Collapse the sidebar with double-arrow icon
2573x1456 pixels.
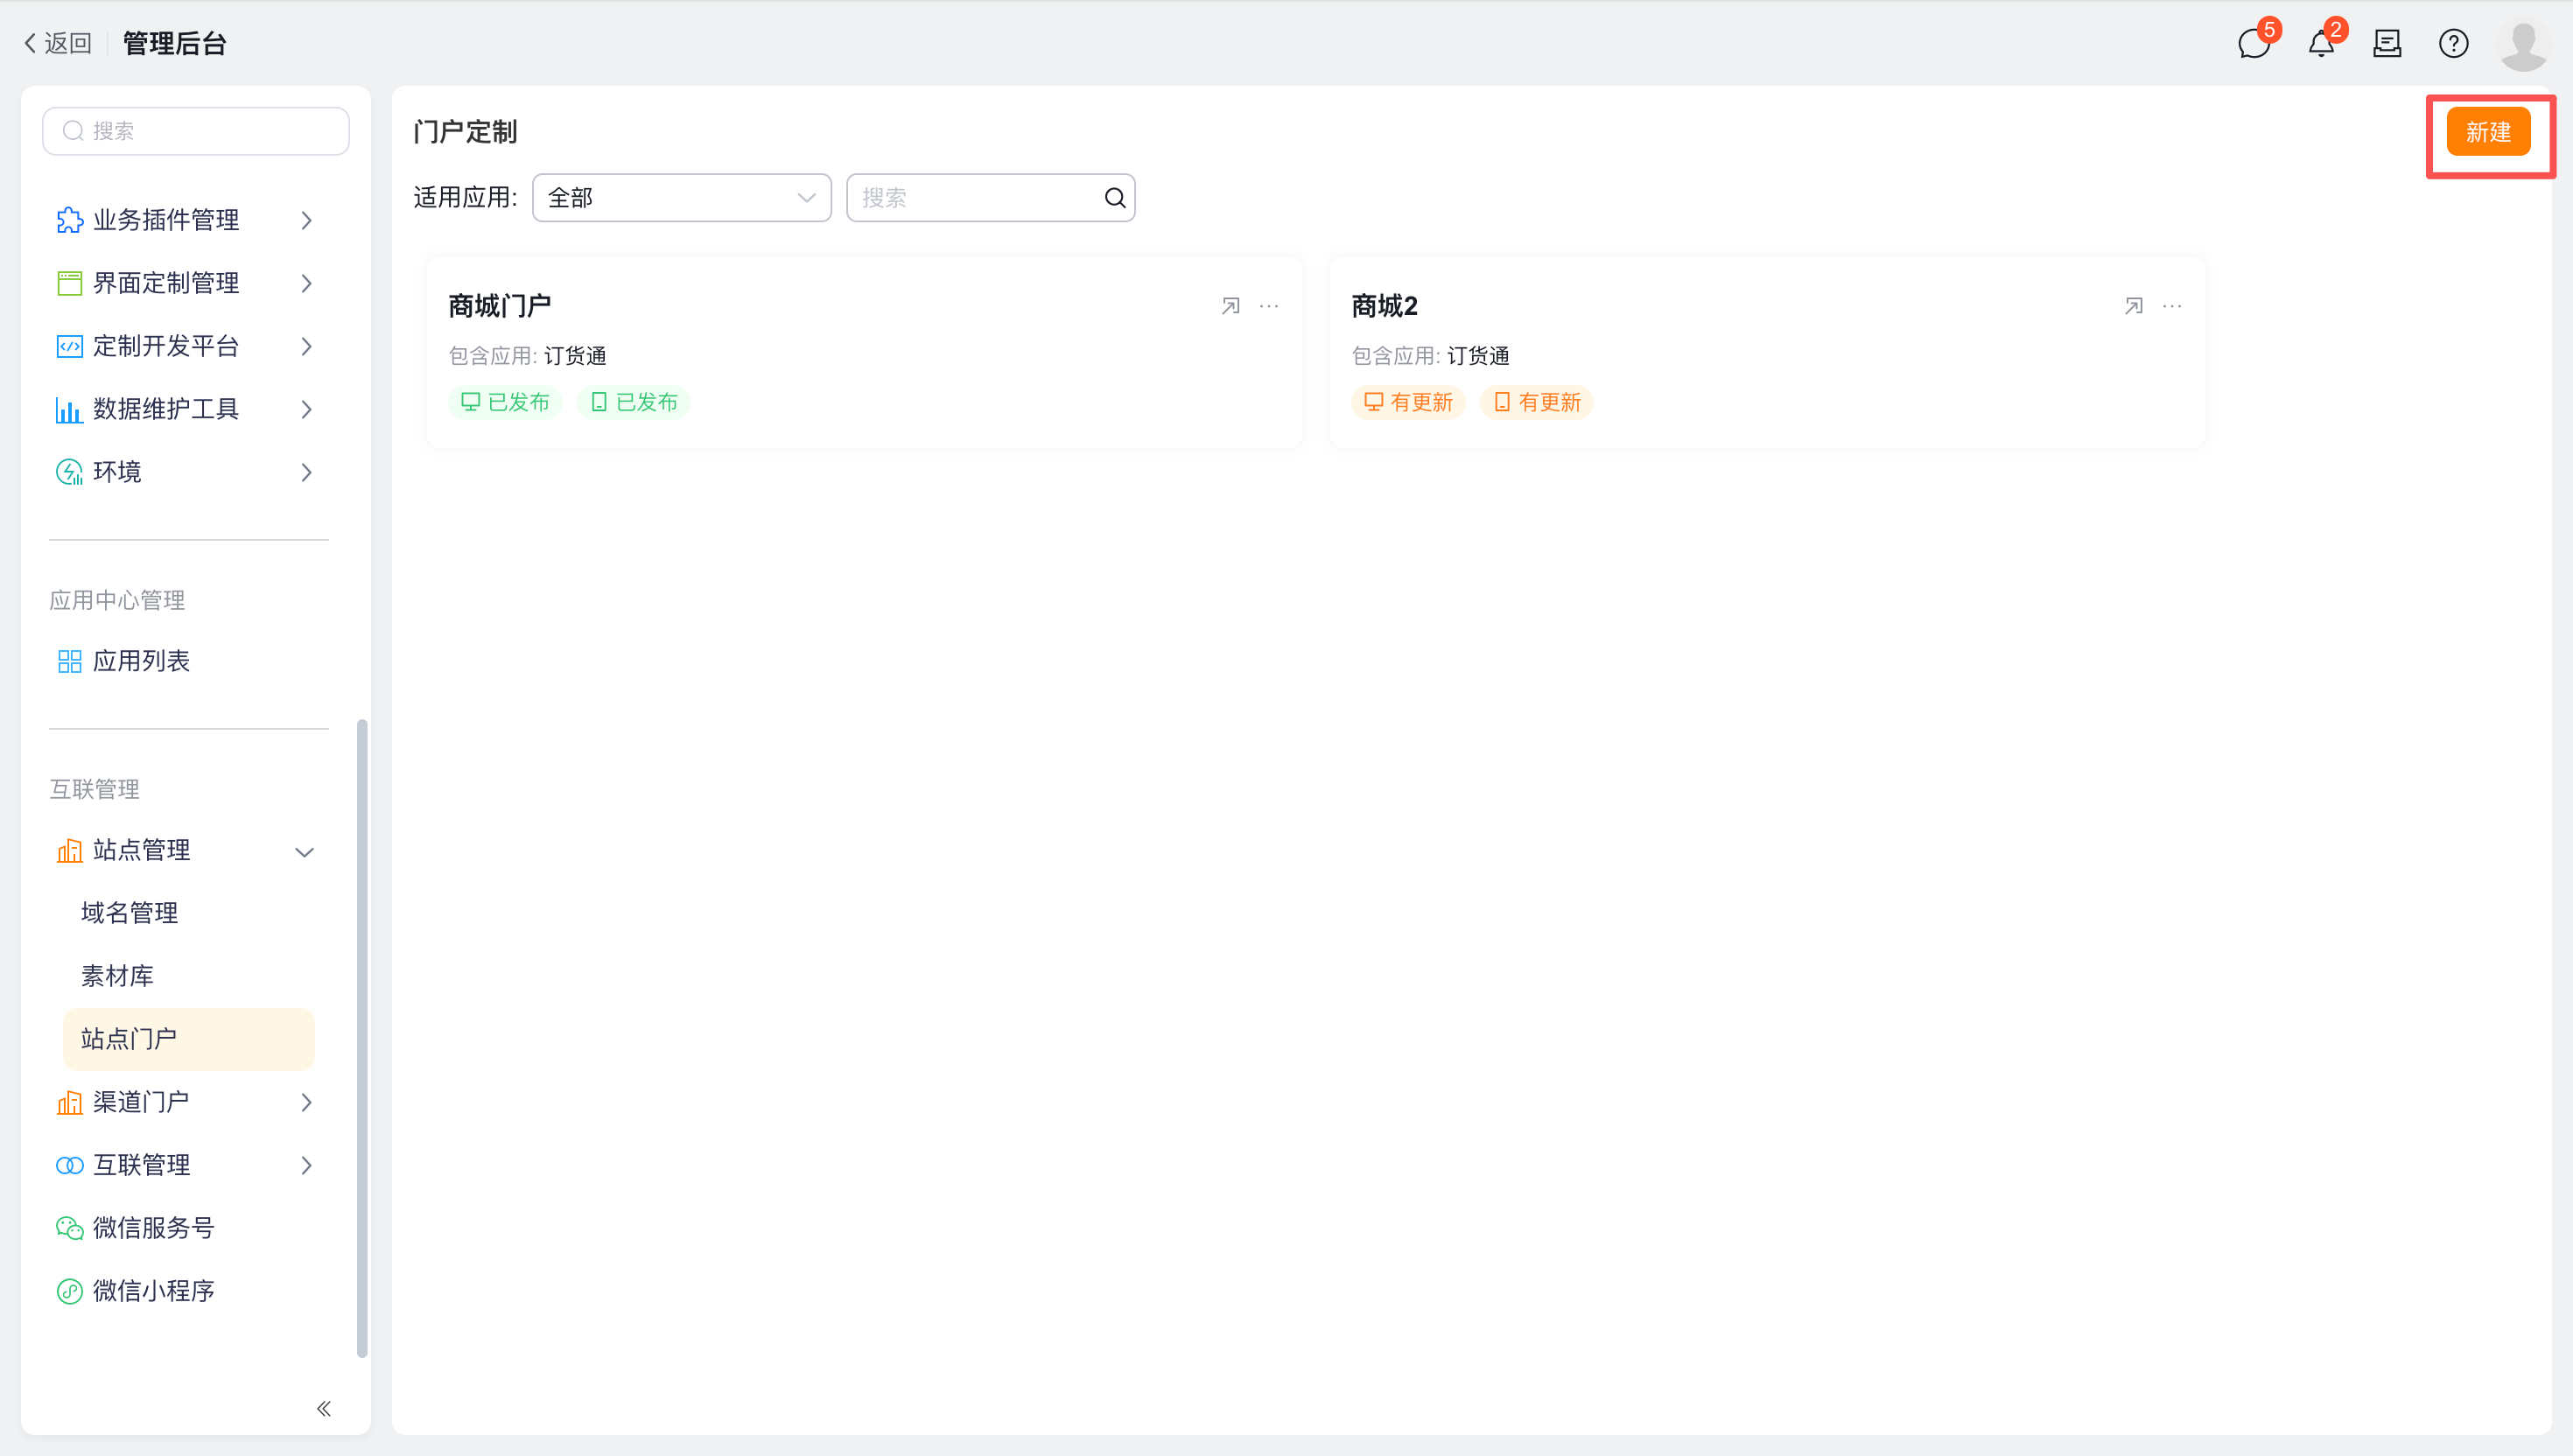[x=323, y=1408]
